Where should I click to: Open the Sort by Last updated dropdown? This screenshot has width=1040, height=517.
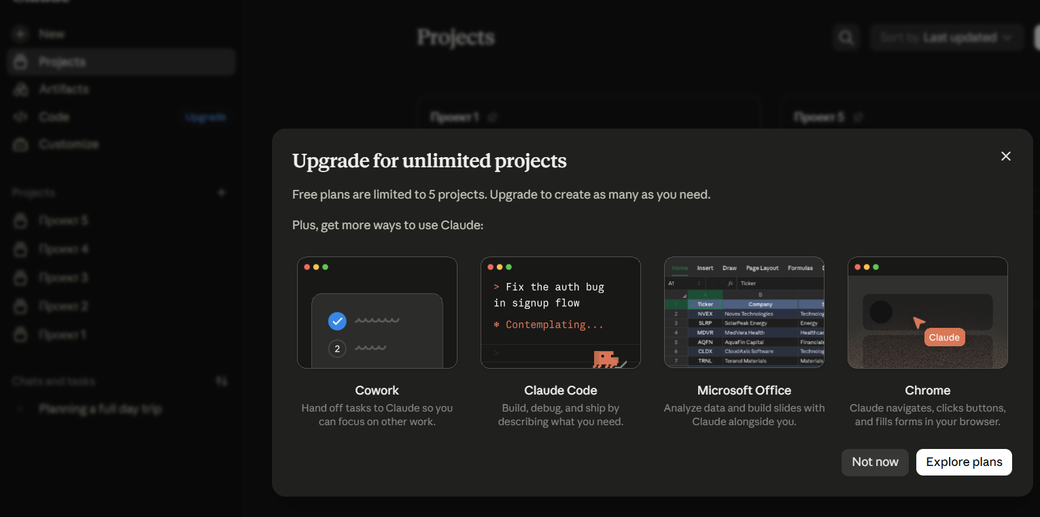[946, 38]
